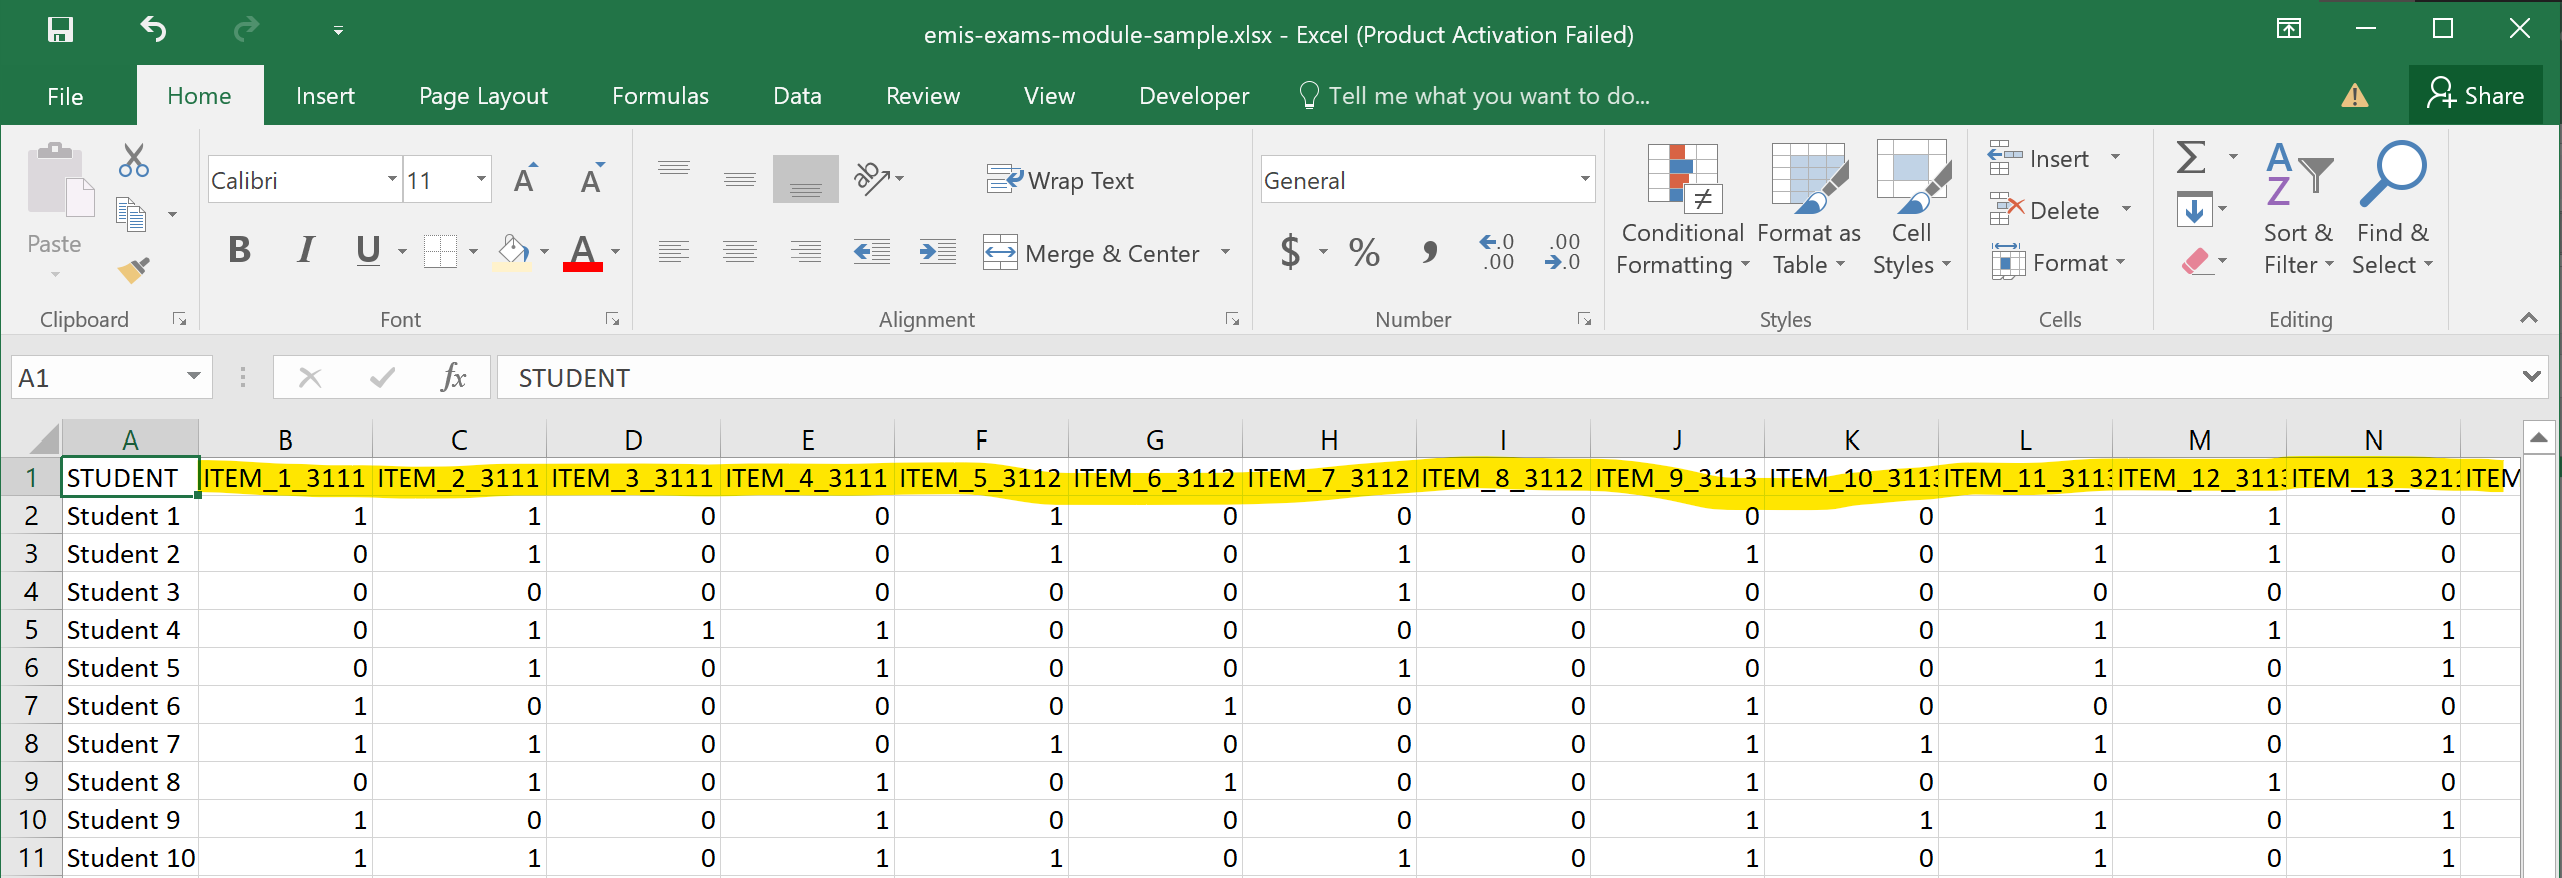Image resolution: width=2562 pixels, height=878 pixels.
Task: Open the Page Layout tab
Action: point(483,96)
